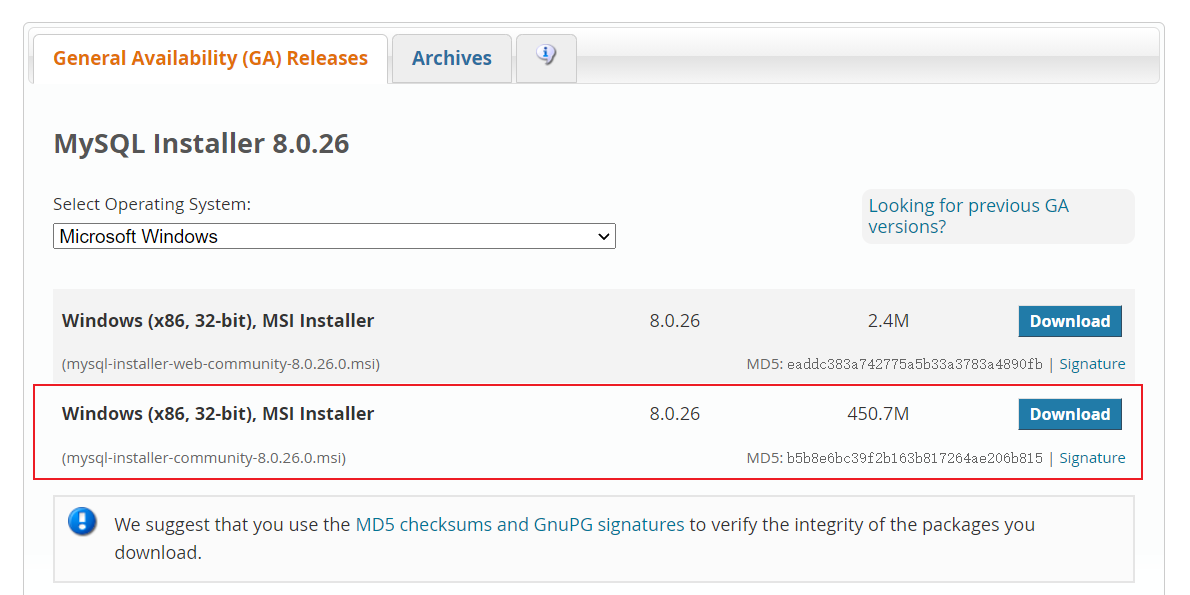Image resolution: width=1190 pixels, height=595 pixels.
Task: Click Signature link for the full community installer
Action: click(x=1092, y=457)
